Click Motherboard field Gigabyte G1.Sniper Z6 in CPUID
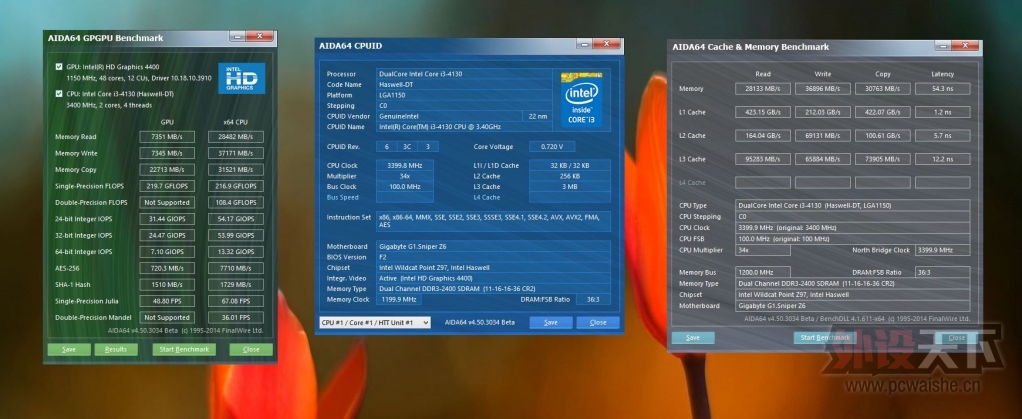This screenshot has width=1022, height=419. (x=493, y=246)
